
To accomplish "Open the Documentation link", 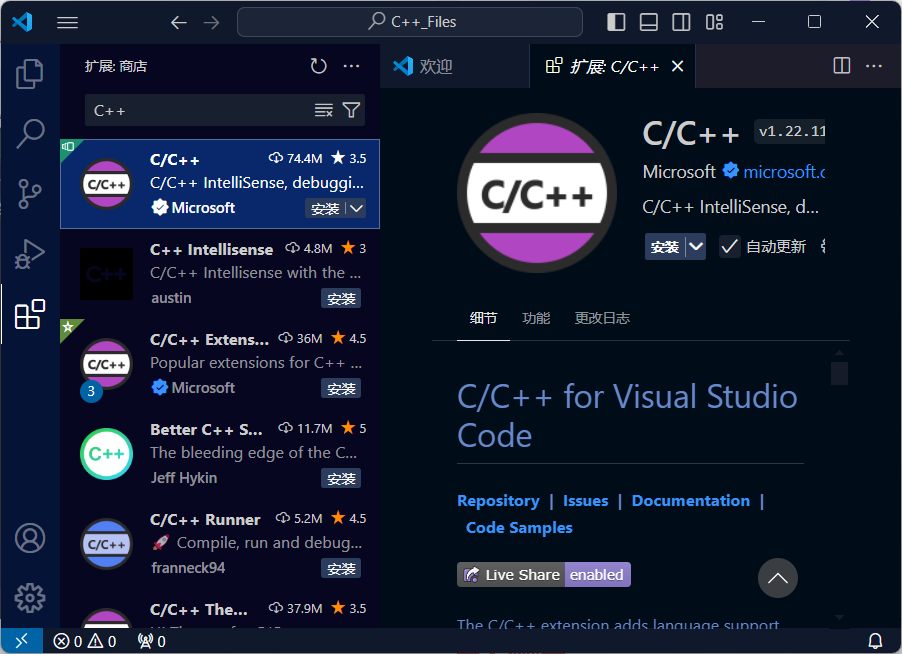I will point(691,501).
